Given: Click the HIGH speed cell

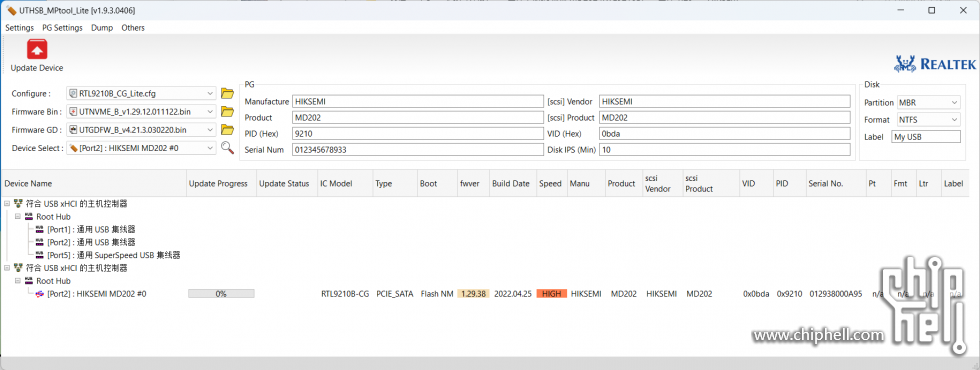Looking at the screenshot, I should 551,294.
